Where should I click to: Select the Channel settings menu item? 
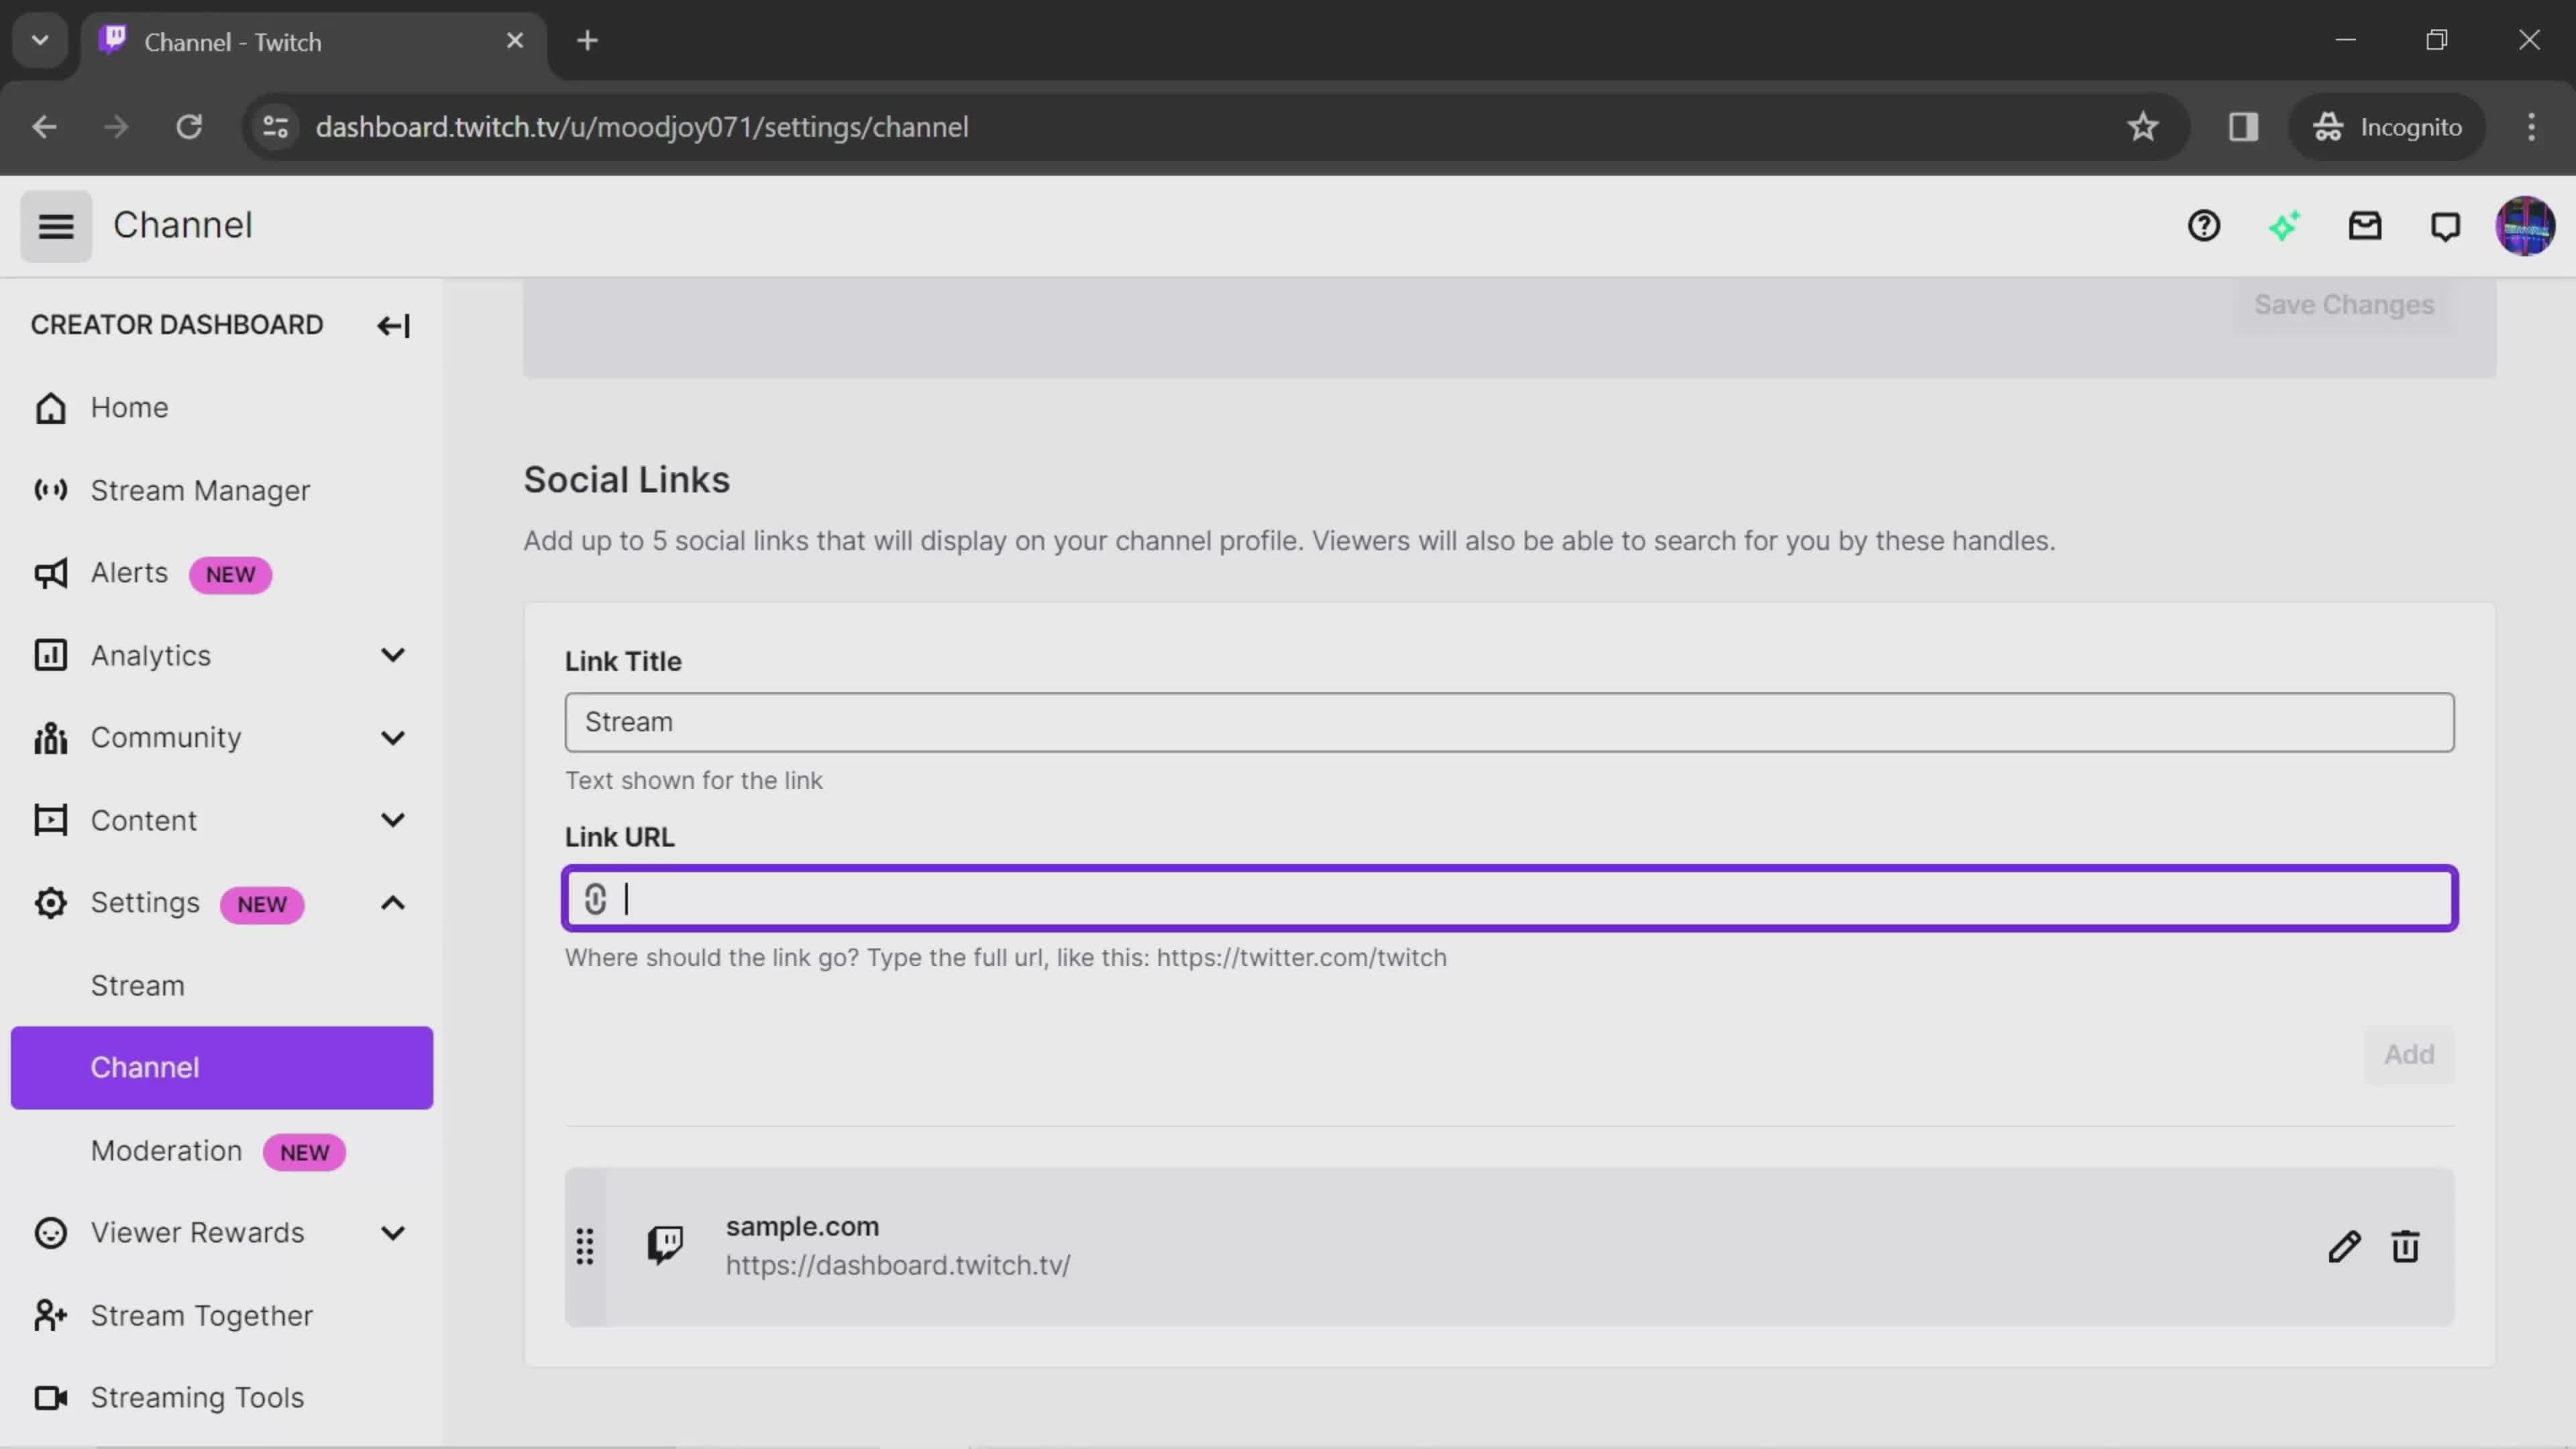(x=145, y=1067)
